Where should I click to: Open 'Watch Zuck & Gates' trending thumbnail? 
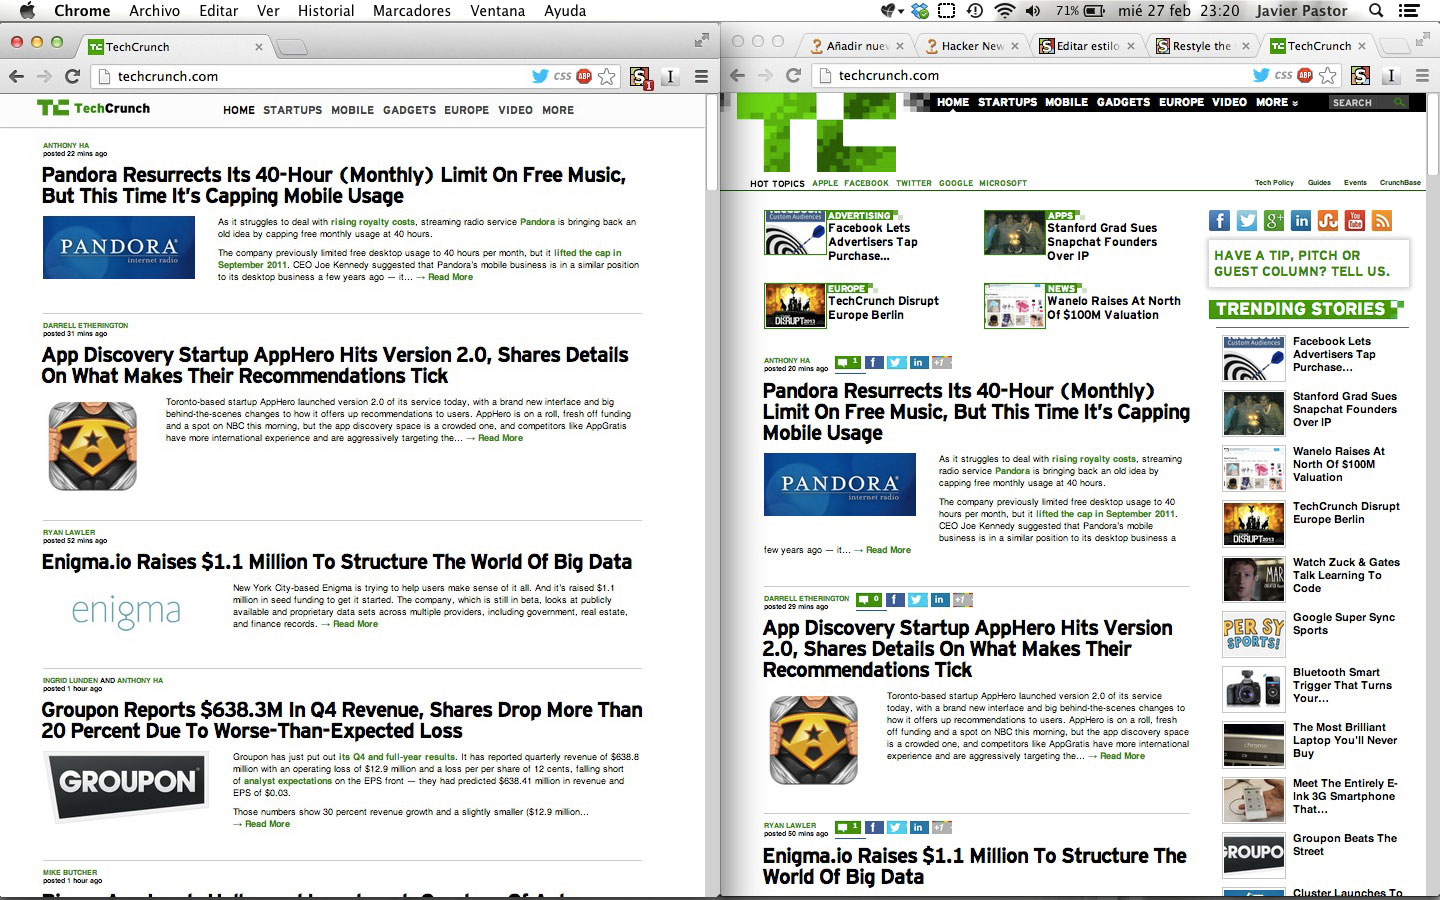click(1253, 578)
